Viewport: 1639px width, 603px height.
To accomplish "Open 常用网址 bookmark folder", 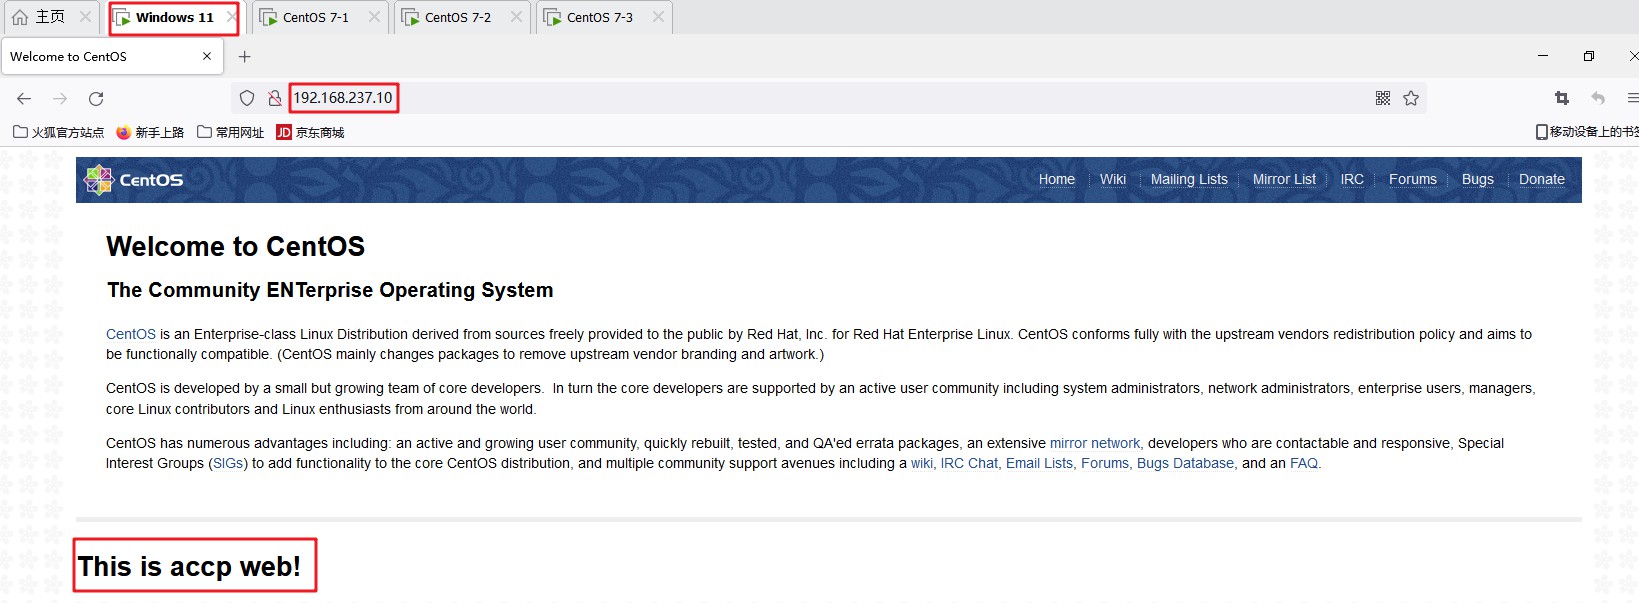I will tap(230, 132).
